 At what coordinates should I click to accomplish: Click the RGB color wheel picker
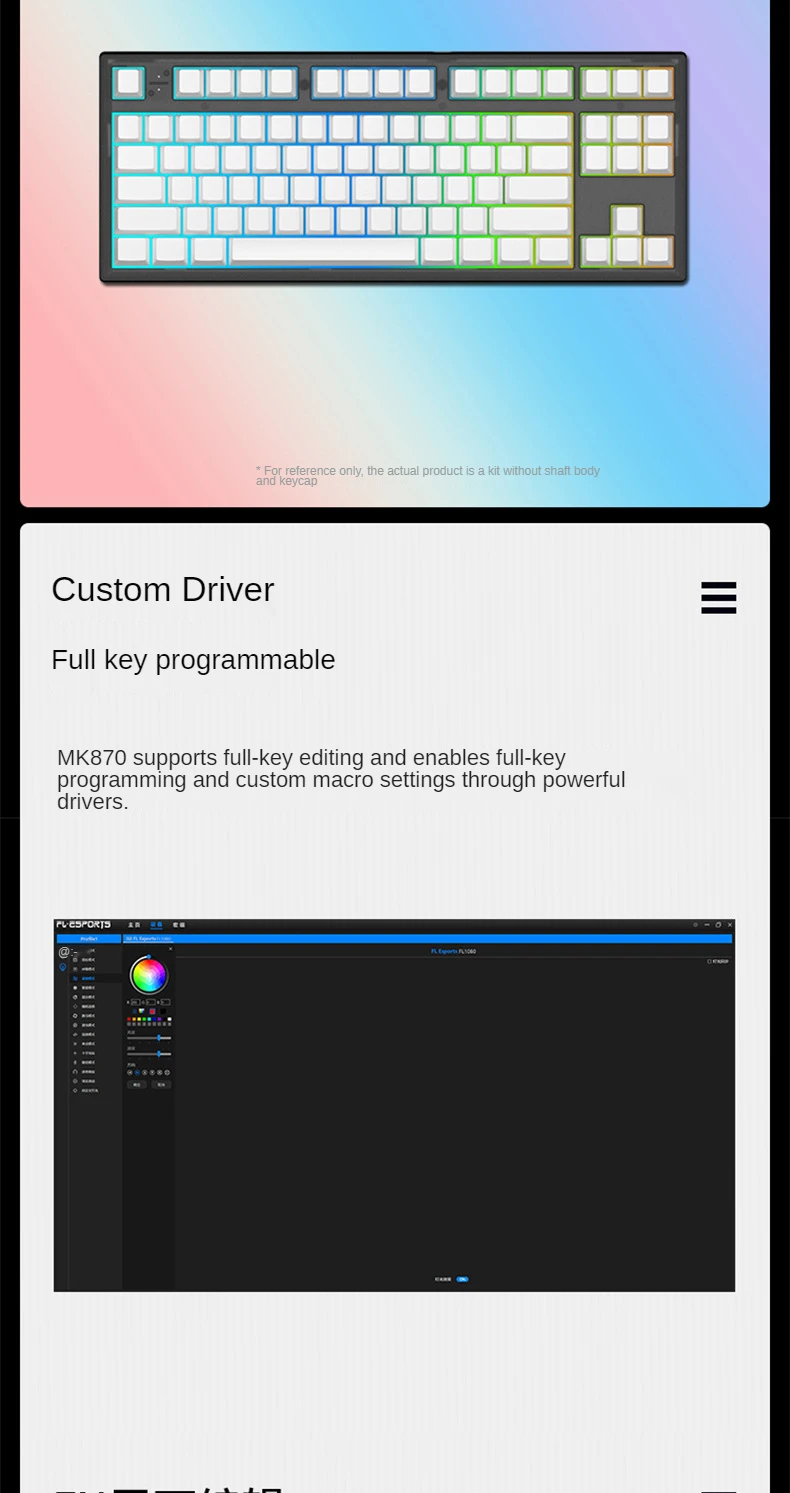tap(149, 975)
